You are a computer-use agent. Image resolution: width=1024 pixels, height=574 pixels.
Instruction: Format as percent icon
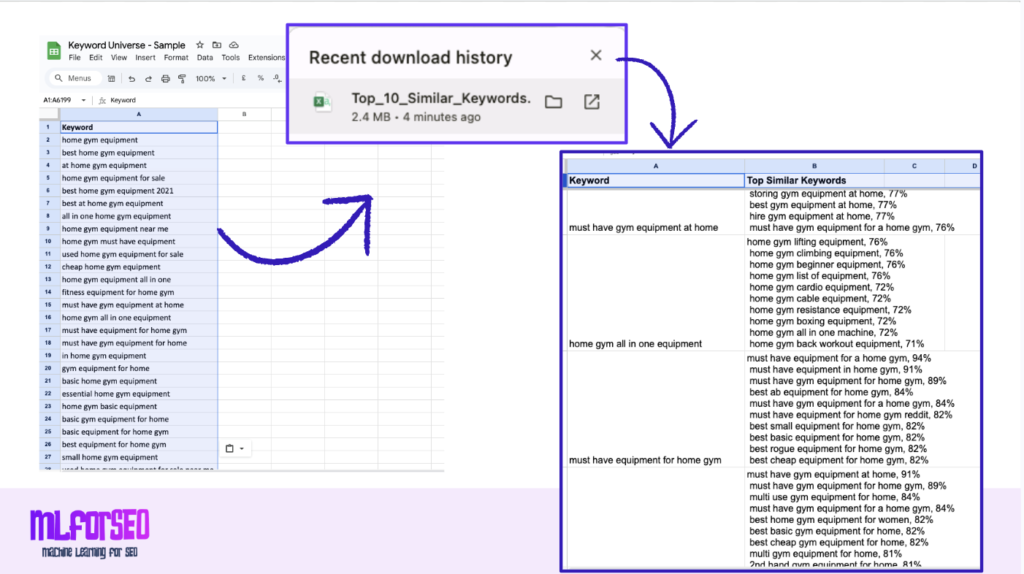tap(261, 78)
